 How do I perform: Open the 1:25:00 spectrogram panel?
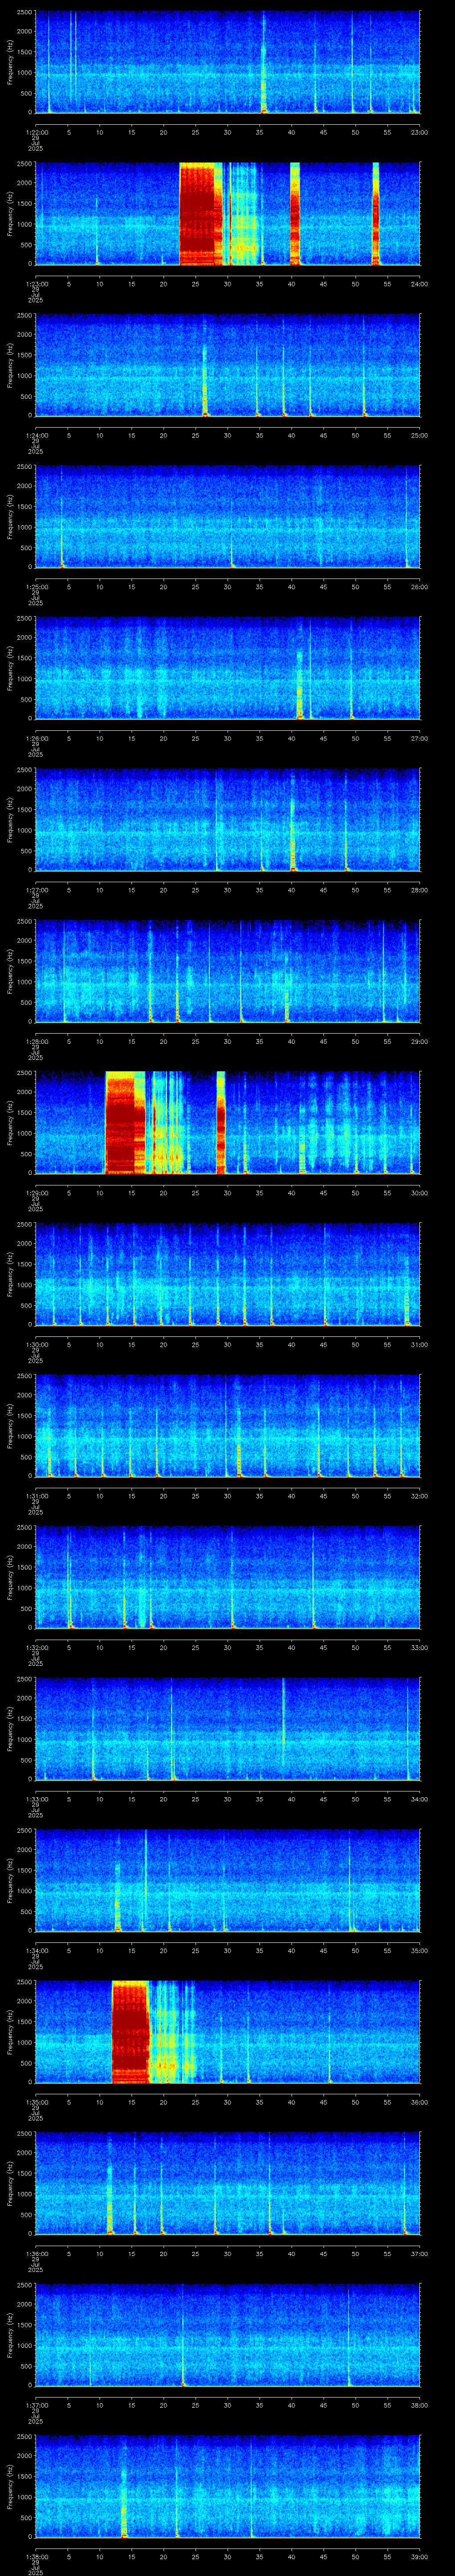(x=227, y=516)
